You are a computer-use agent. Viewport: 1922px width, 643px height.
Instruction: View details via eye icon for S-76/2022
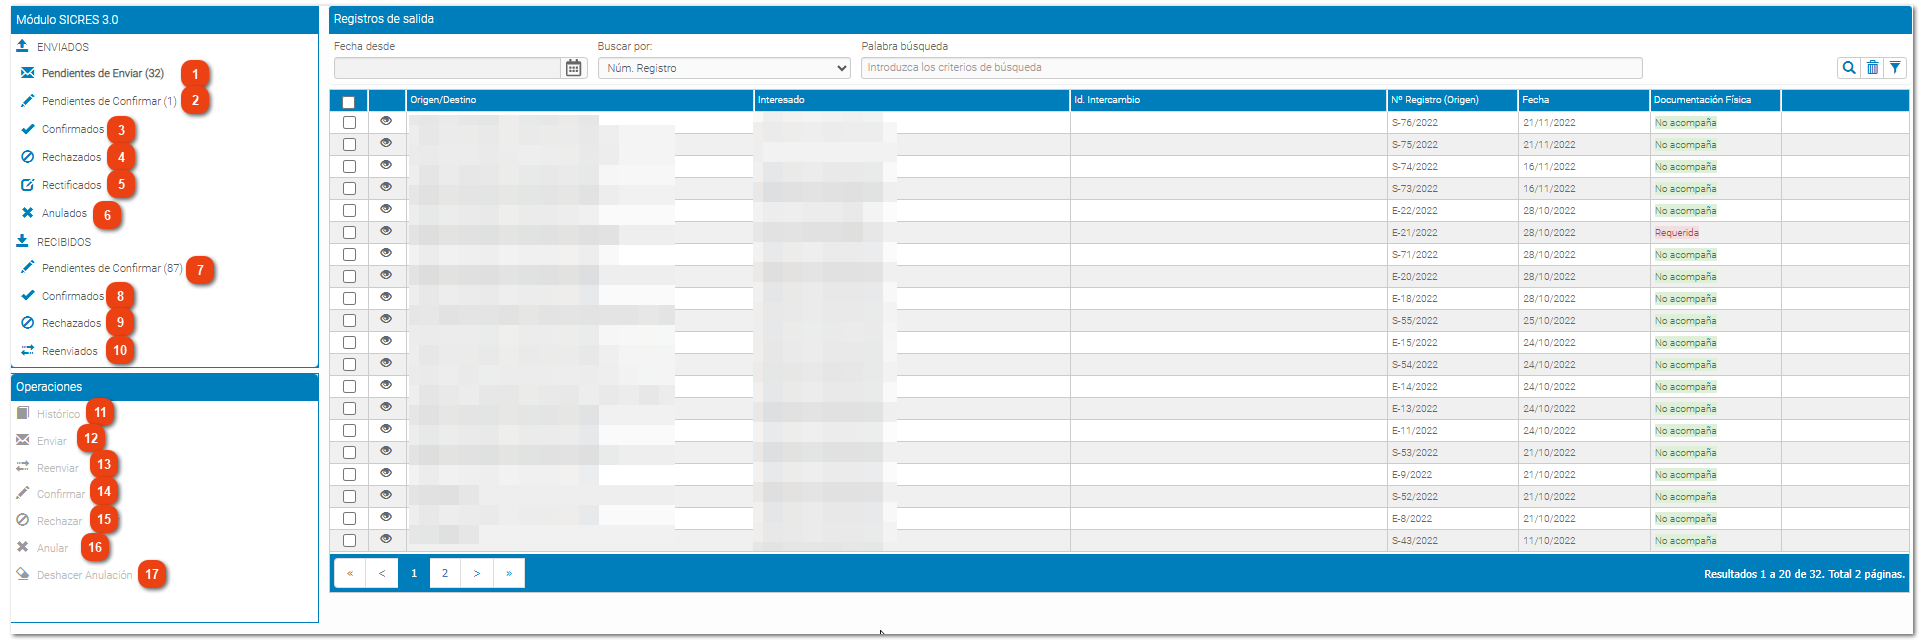tap(386, 121)
